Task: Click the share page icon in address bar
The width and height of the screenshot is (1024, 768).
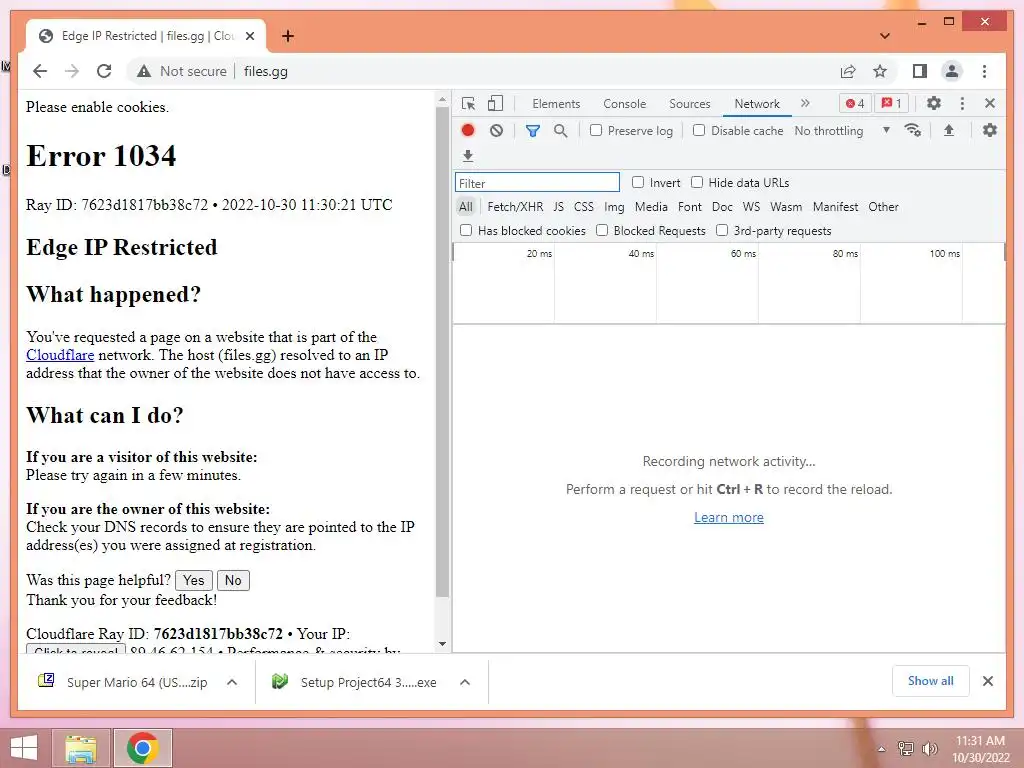Action: (x=848, y=71)
